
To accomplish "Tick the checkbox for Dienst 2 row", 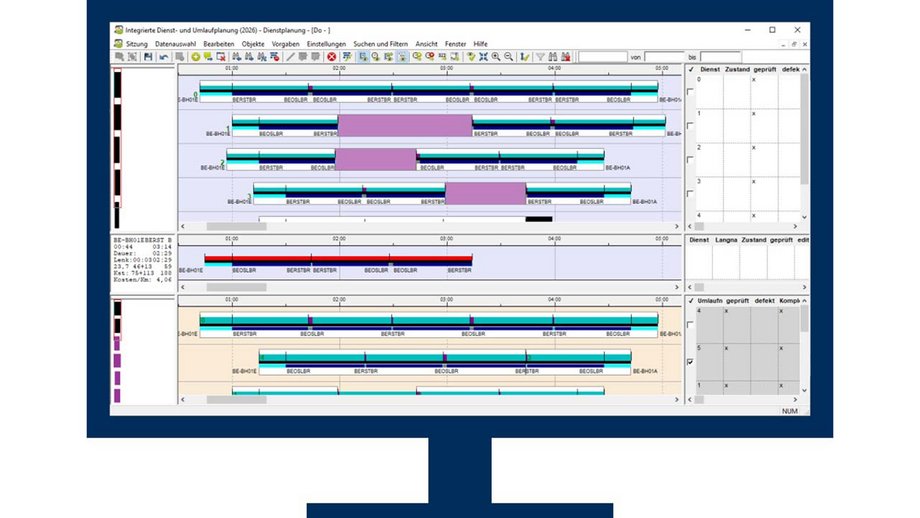I will pyautogui.click(x=690, y=159).
